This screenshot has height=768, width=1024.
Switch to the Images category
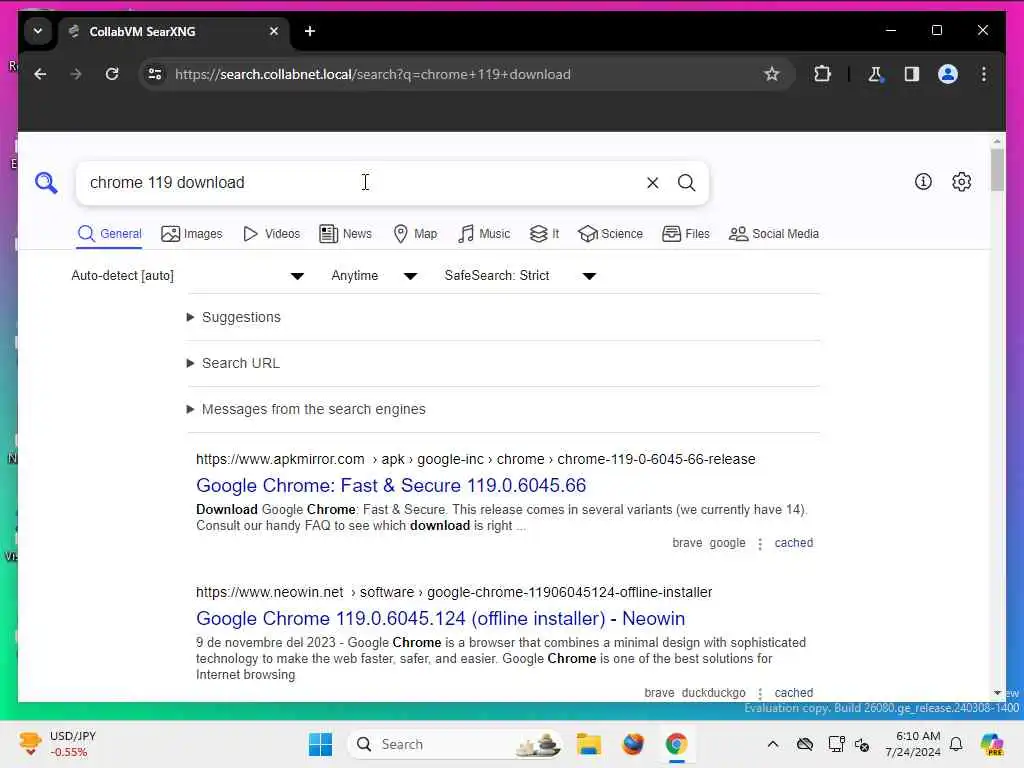click(192, 234)
